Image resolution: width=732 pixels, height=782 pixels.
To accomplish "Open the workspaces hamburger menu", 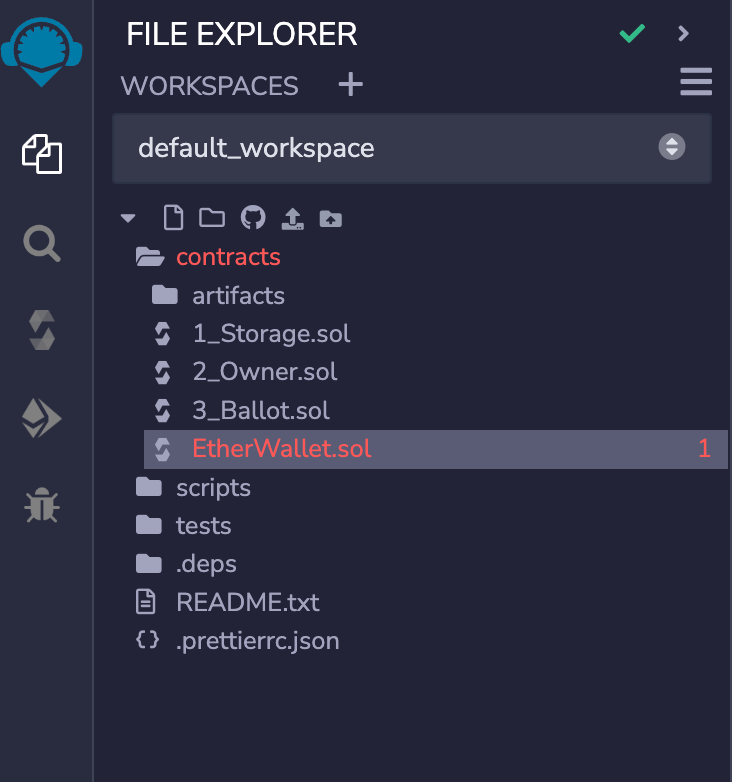I will pos(696,81).
